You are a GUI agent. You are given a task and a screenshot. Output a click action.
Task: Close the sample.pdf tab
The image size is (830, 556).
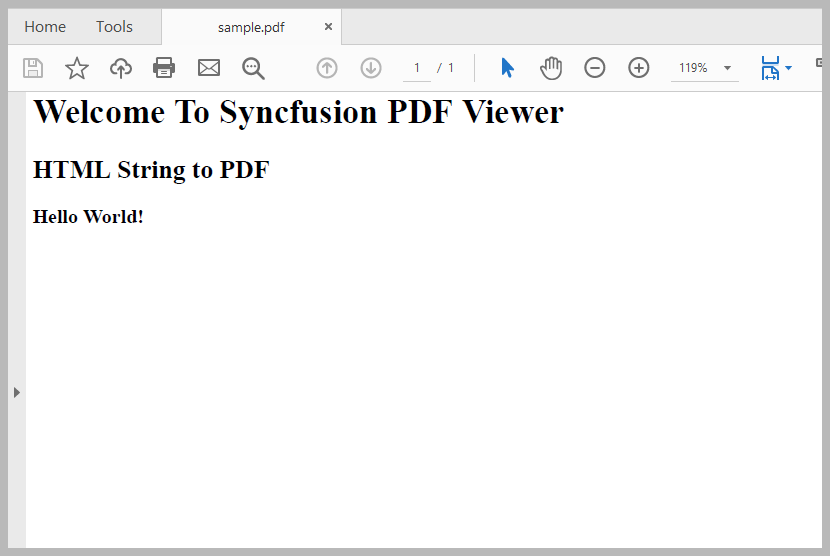tap(328, 26)
